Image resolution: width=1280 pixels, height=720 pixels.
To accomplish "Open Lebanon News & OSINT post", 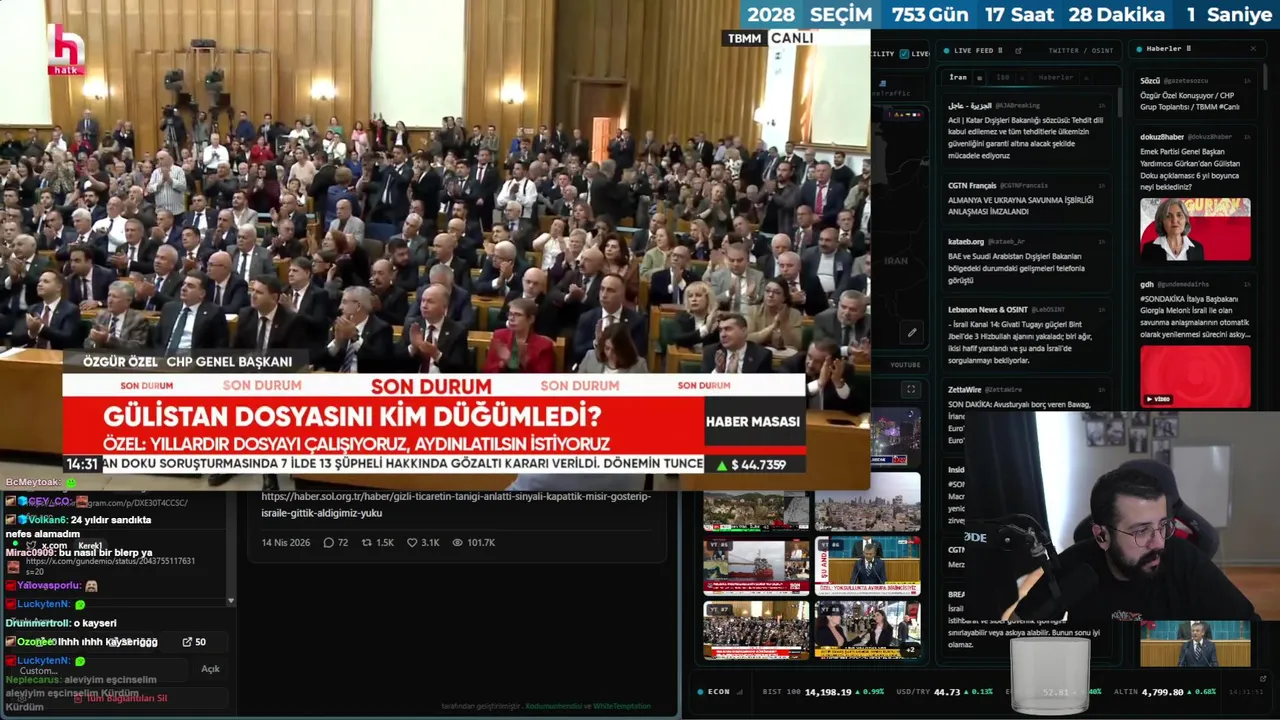I will [1027, 335].
